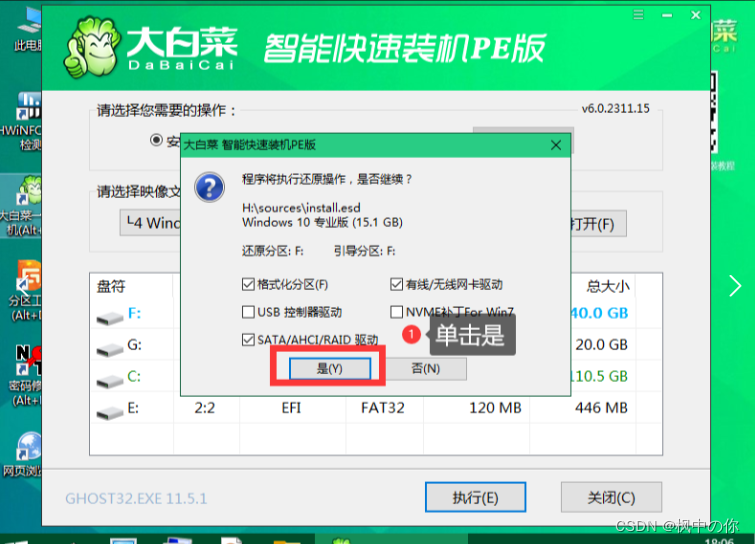The width and height of the screenshot is (755, 544).
Task: Toggle the 有线/无线网卡驱动 checkbox
Action: click(397, 285)
